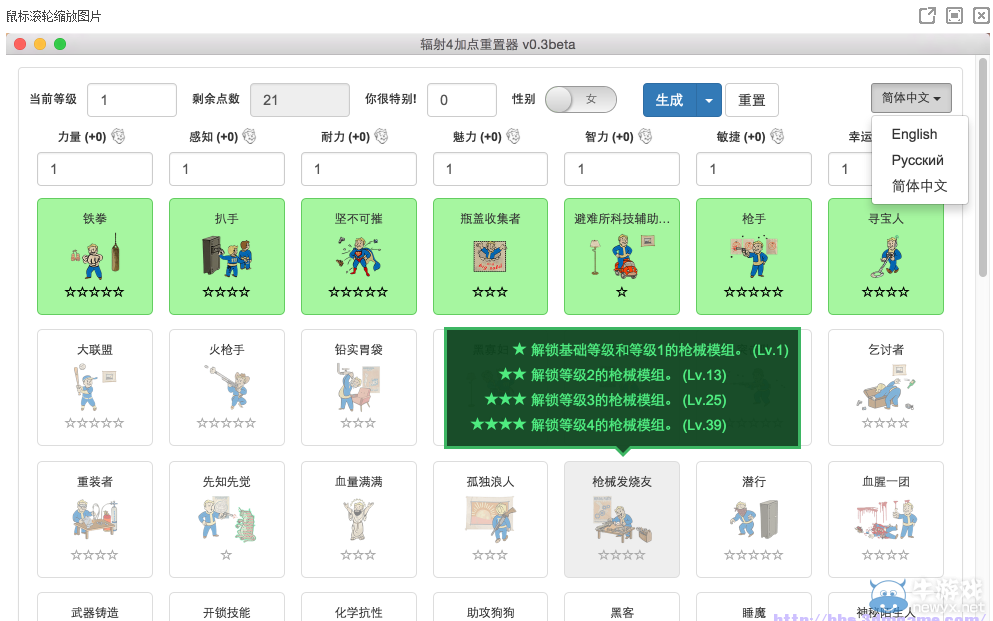Choose 简体中文 from the language menu
Viewport: 993px width, 621px height.
coord(920,186)
